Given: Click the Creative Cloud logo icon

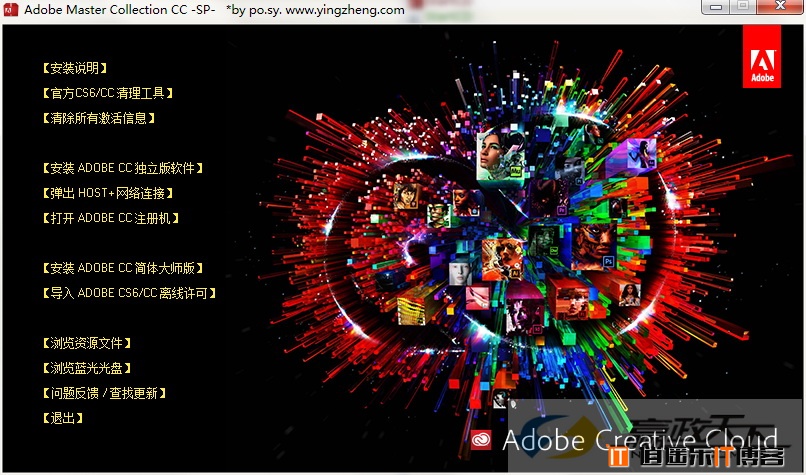Looking at the screenshot, I should (481, 440).
